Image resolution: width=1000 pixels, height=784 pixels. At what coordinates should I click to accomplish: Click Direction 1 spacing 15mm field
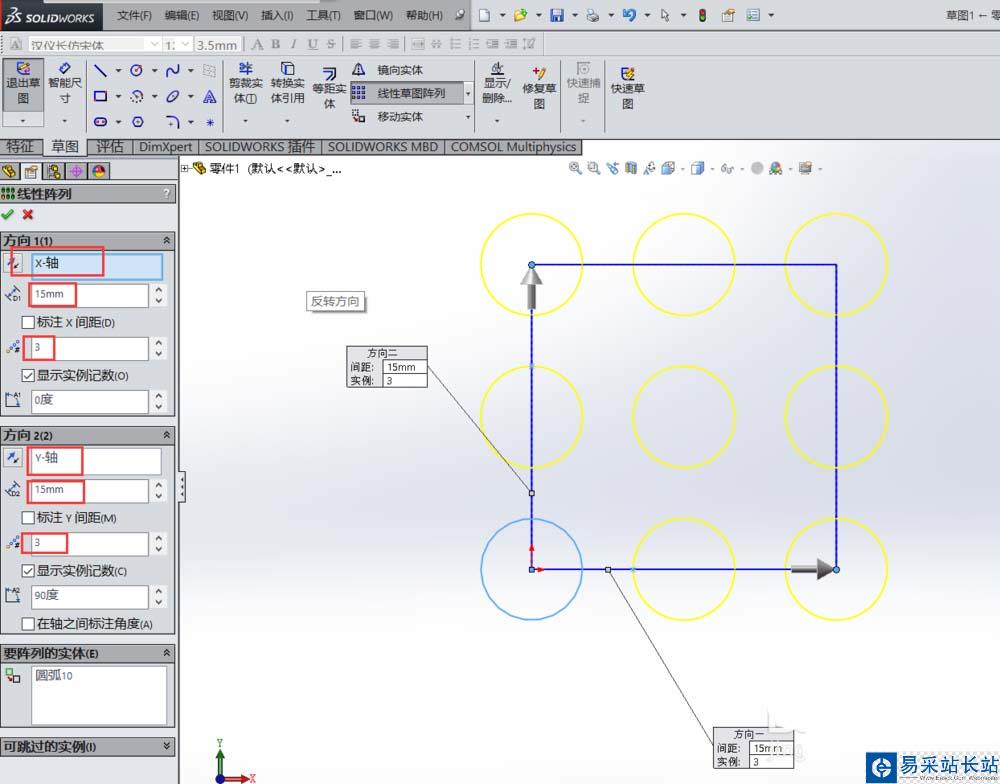click(89, 295)
